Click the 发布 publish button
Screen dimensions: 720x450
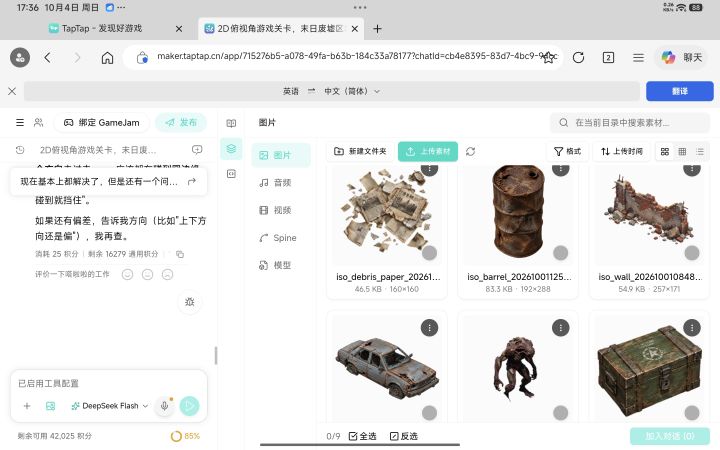(181, 123)
